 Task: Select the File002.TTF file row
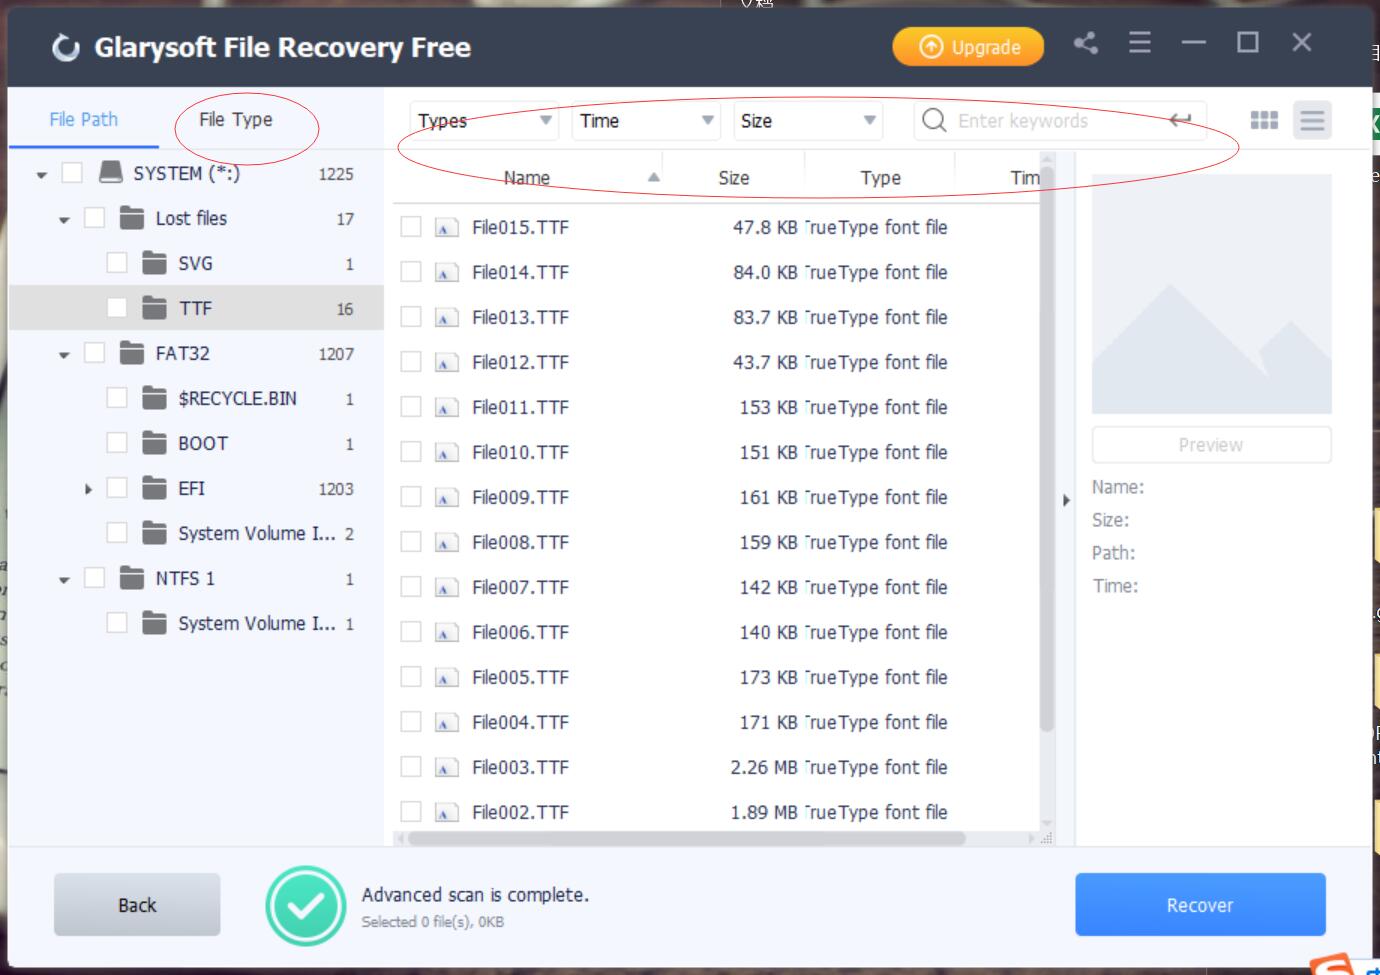click(717, 812)
